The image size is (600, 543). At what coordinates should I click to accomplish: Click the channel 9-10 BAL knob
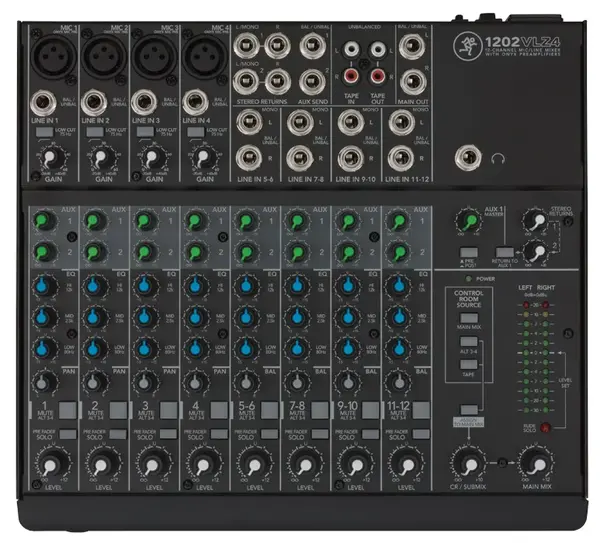(348, 382)
